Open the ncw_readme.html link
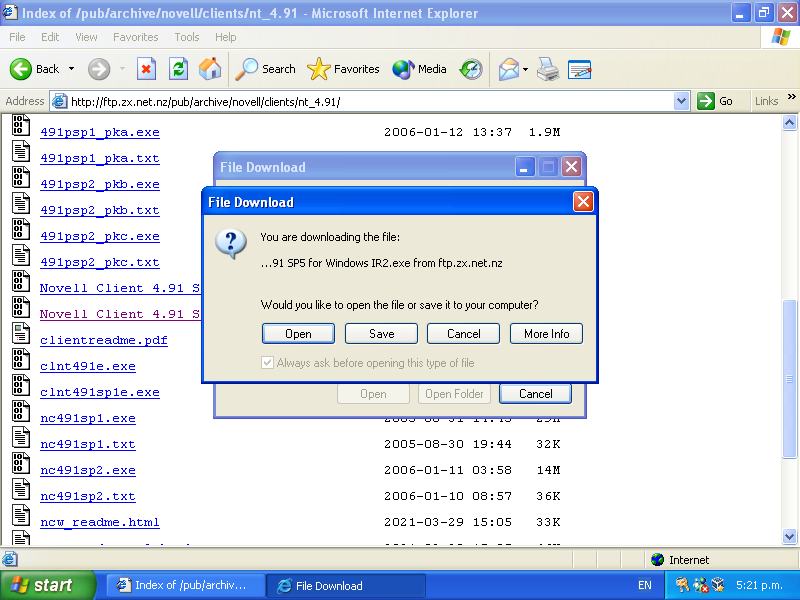The image size is (800, 600). (100, 522)
